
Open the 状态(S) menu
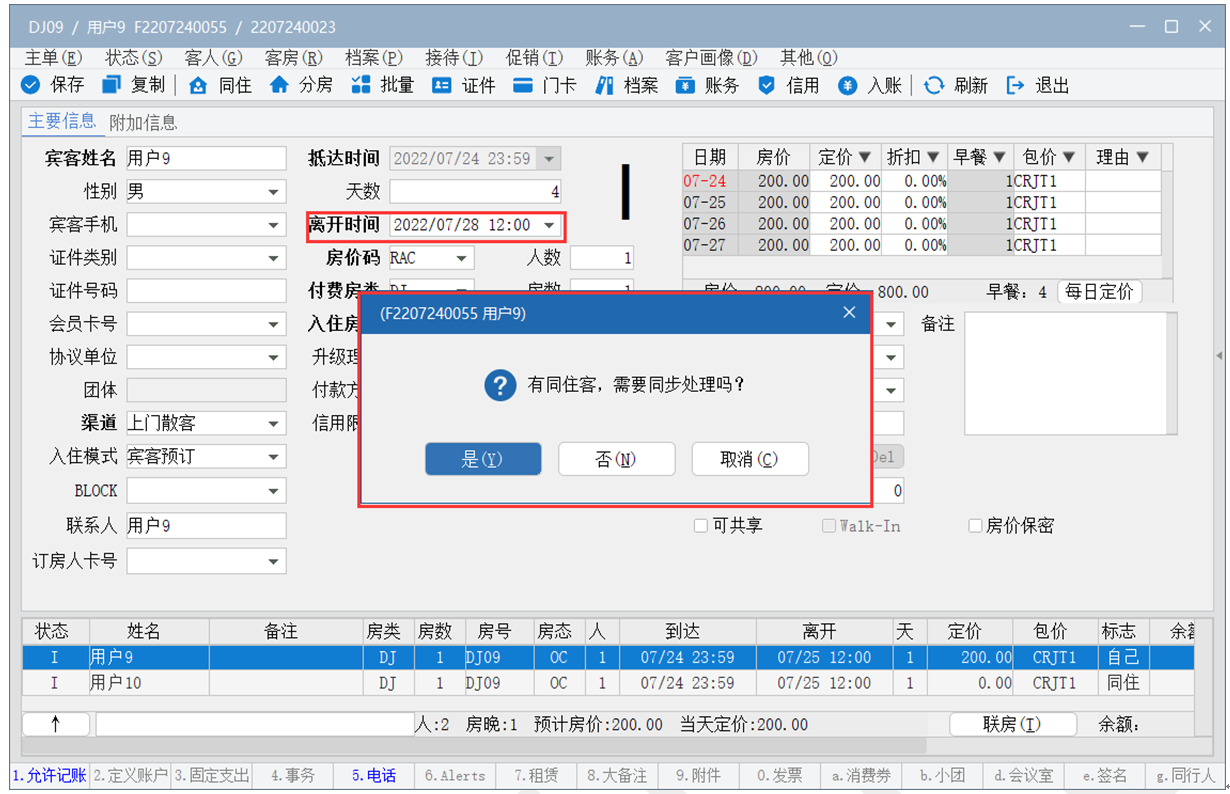(133, 58)
